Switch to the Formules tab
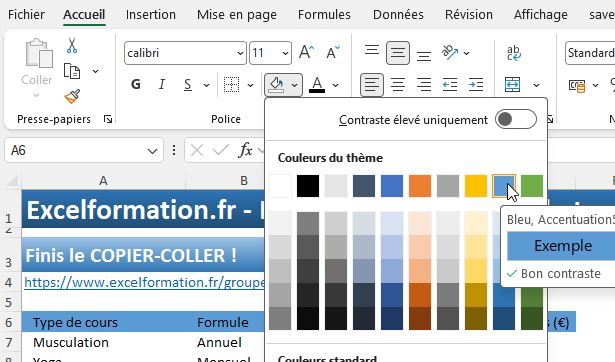This screenshot has height=362, width=615. tap(324, 15)
